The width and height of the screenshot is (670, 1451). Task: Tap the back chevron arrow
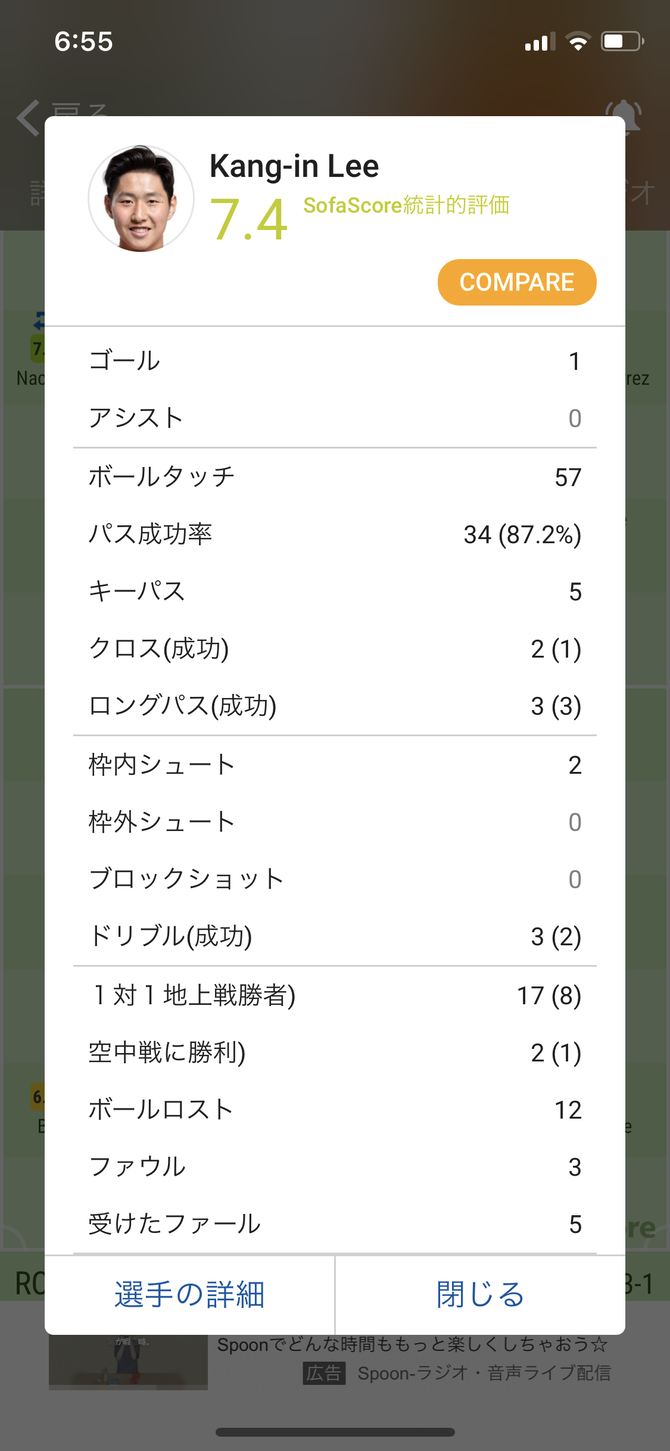(27, 118)
